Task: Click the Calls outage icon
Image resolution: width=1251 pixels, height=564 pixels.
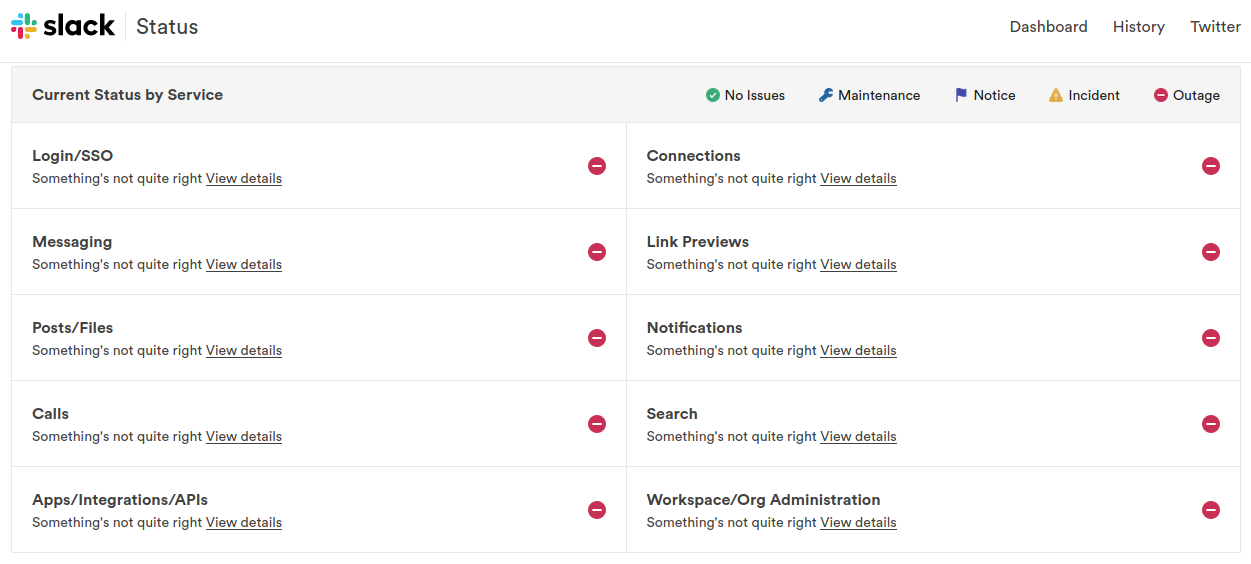Action: coord(597,424)
